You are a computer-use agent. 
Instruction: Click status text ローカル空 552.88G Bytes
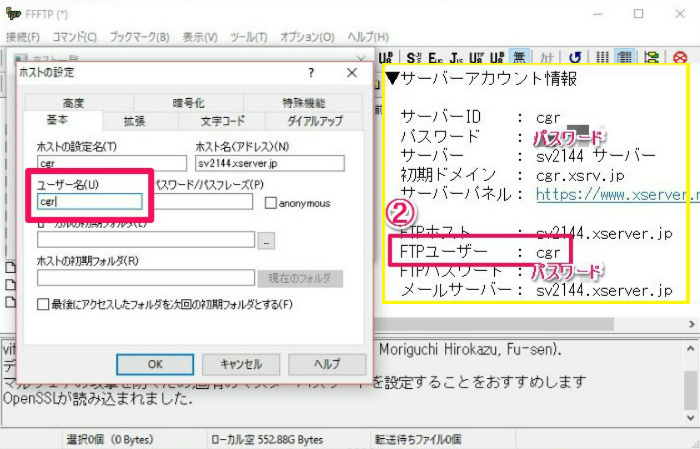point(267,440)
